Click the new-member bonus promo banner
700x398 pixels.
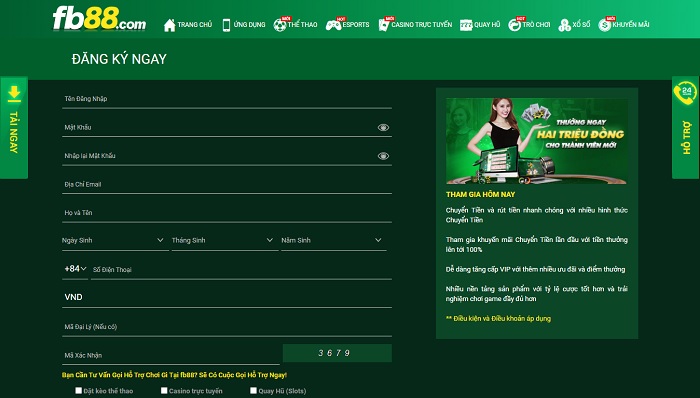point(537,141)
